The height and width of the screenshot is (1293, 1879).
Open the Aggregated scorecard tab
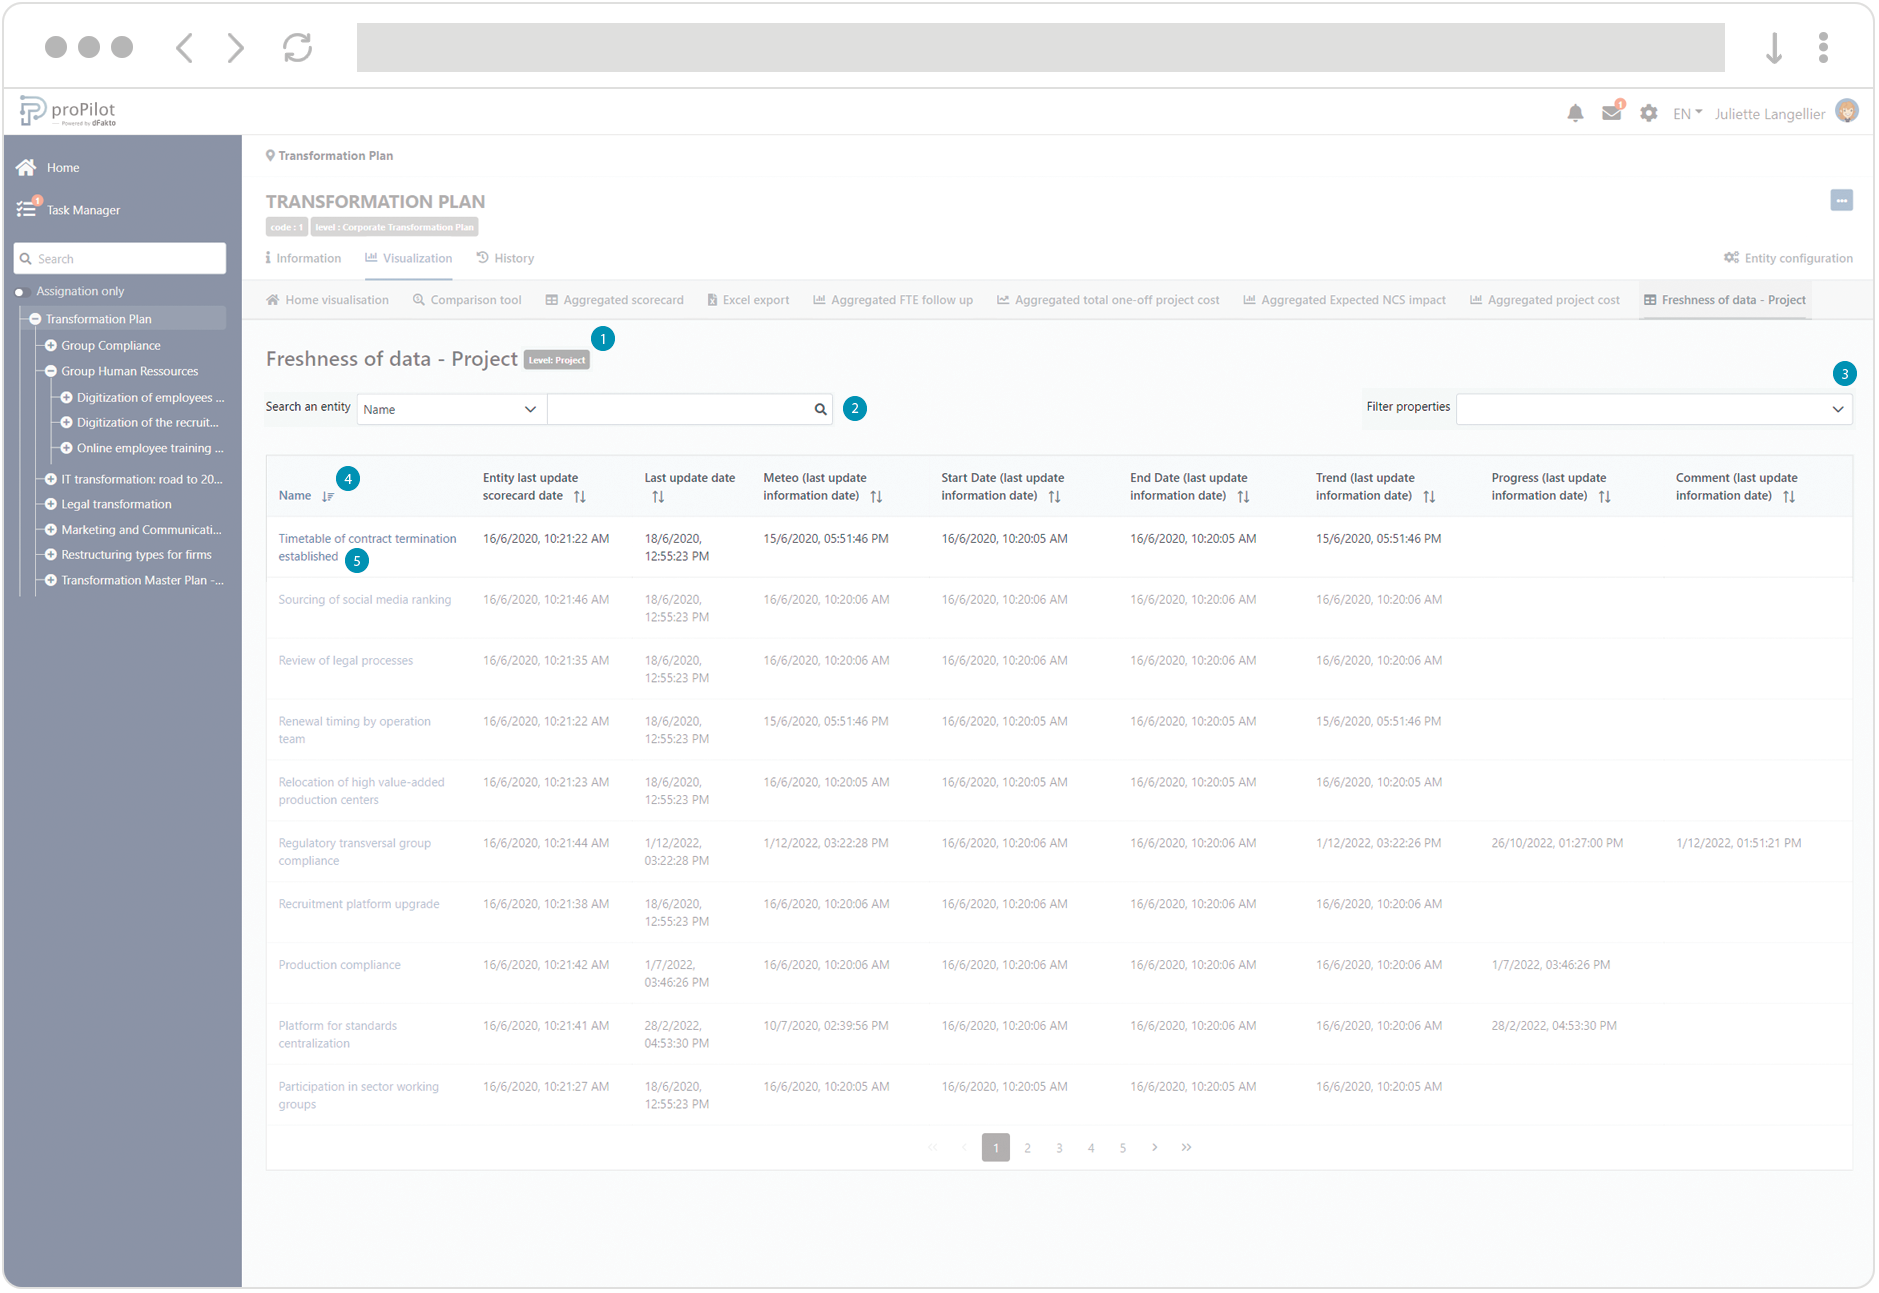[614, 300]
